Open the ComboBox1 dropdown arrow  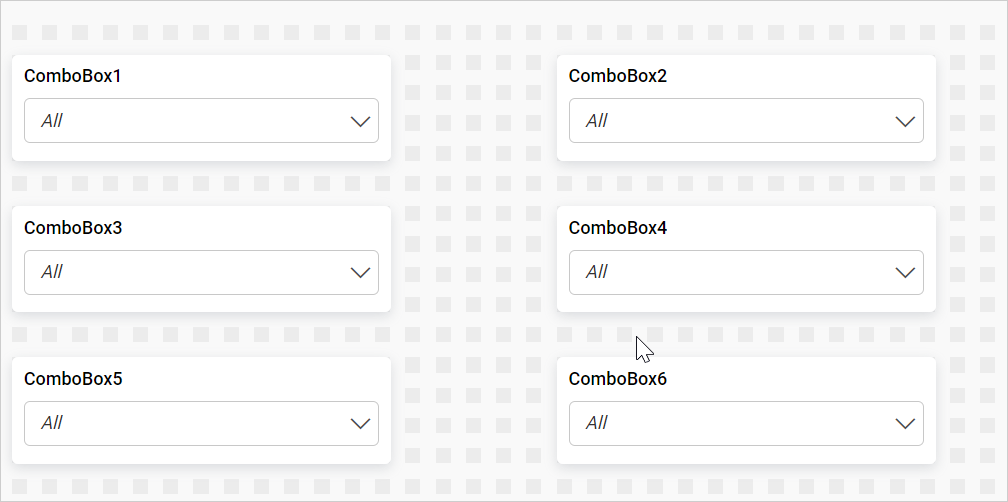click(x=361, y=121)
